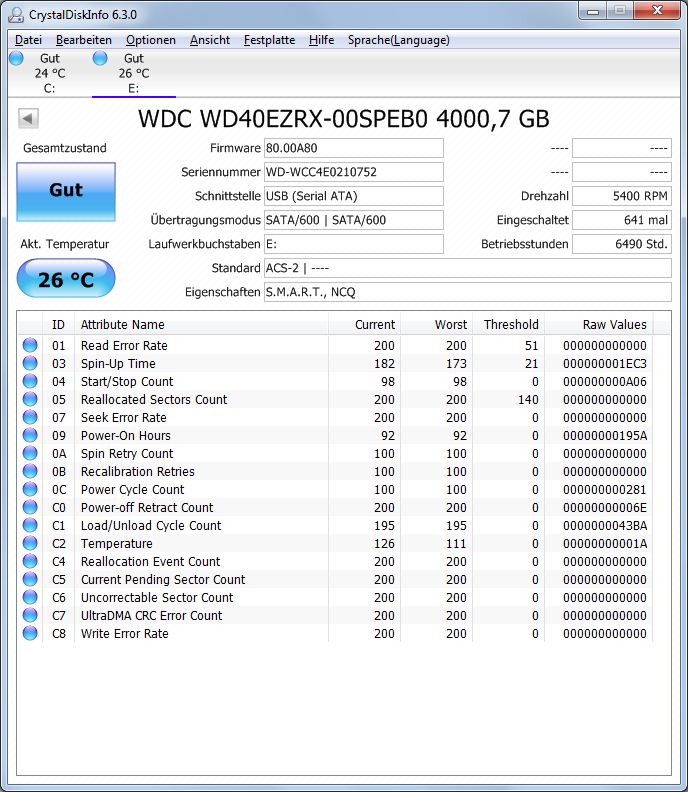Click the ID column header
The image size is (688, 792).
tap(59, 324)
